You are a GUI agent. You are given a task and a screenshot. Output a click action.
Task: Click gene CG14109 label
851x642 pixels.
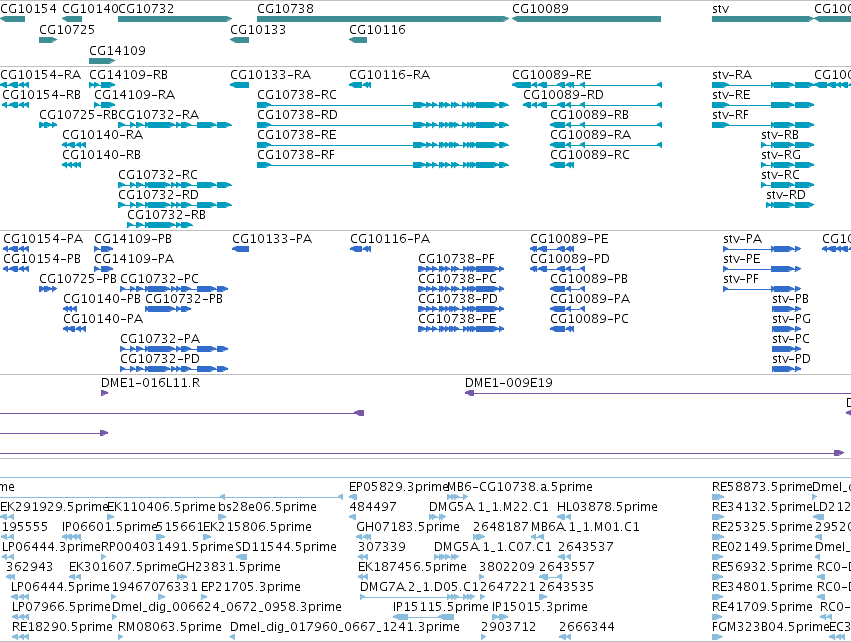(x=117, y=50)
